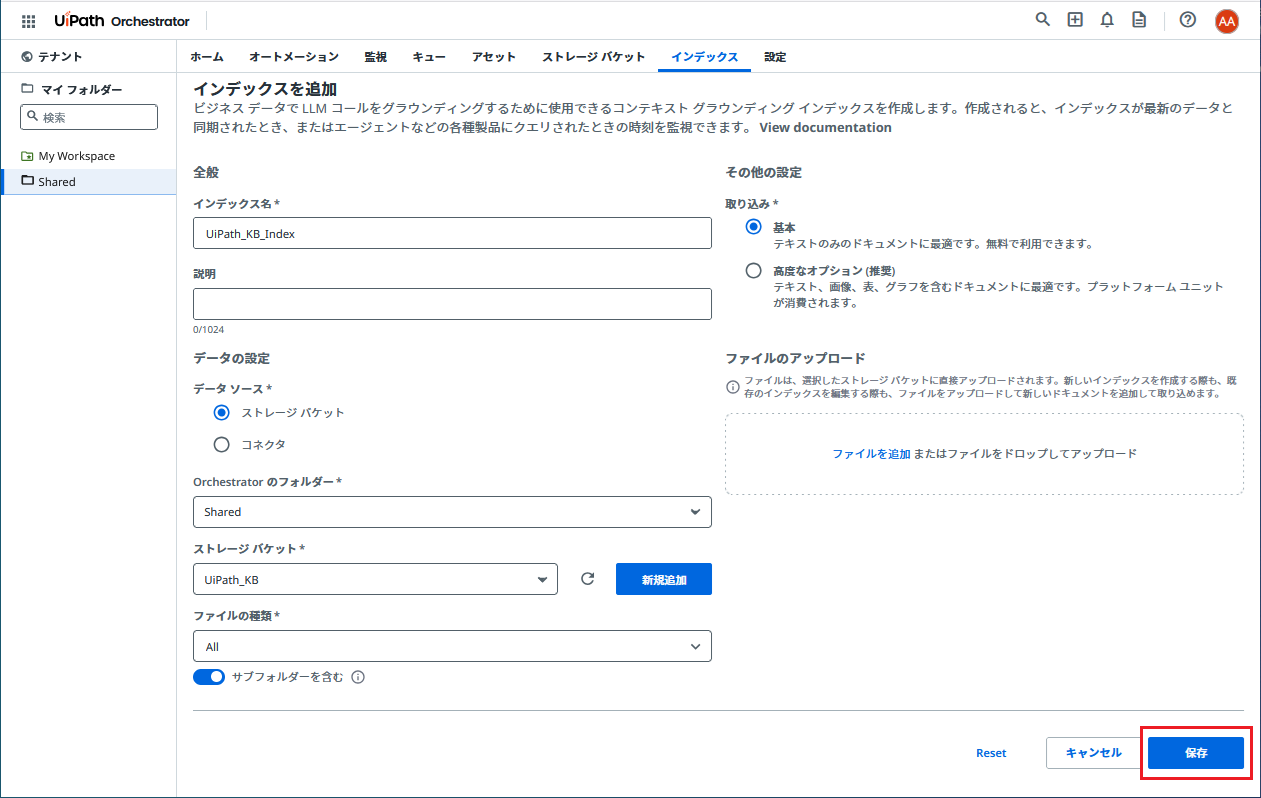Click the info icon beside subfolder toggle
This screenshot has width=1261, height=798.
click(x=358, y=677)
